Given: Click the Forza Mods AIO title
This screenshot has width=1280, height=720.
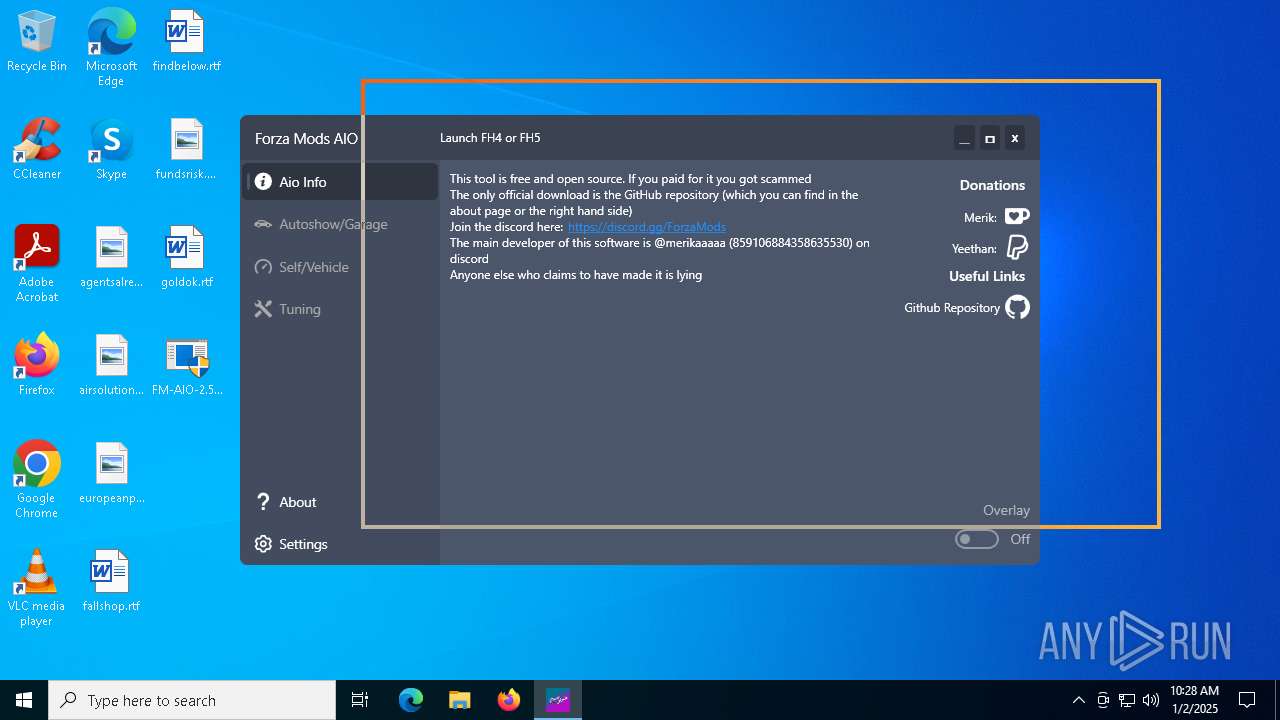Looking at the screenshot, I should [306, 139].
